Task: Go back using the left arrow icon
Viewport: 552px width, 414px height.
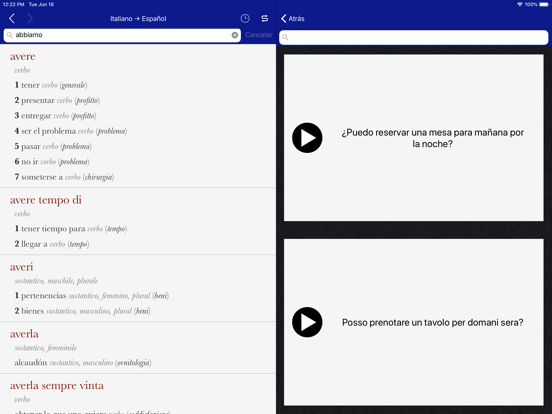Action: pyautogui.click(x=12, y=19)
